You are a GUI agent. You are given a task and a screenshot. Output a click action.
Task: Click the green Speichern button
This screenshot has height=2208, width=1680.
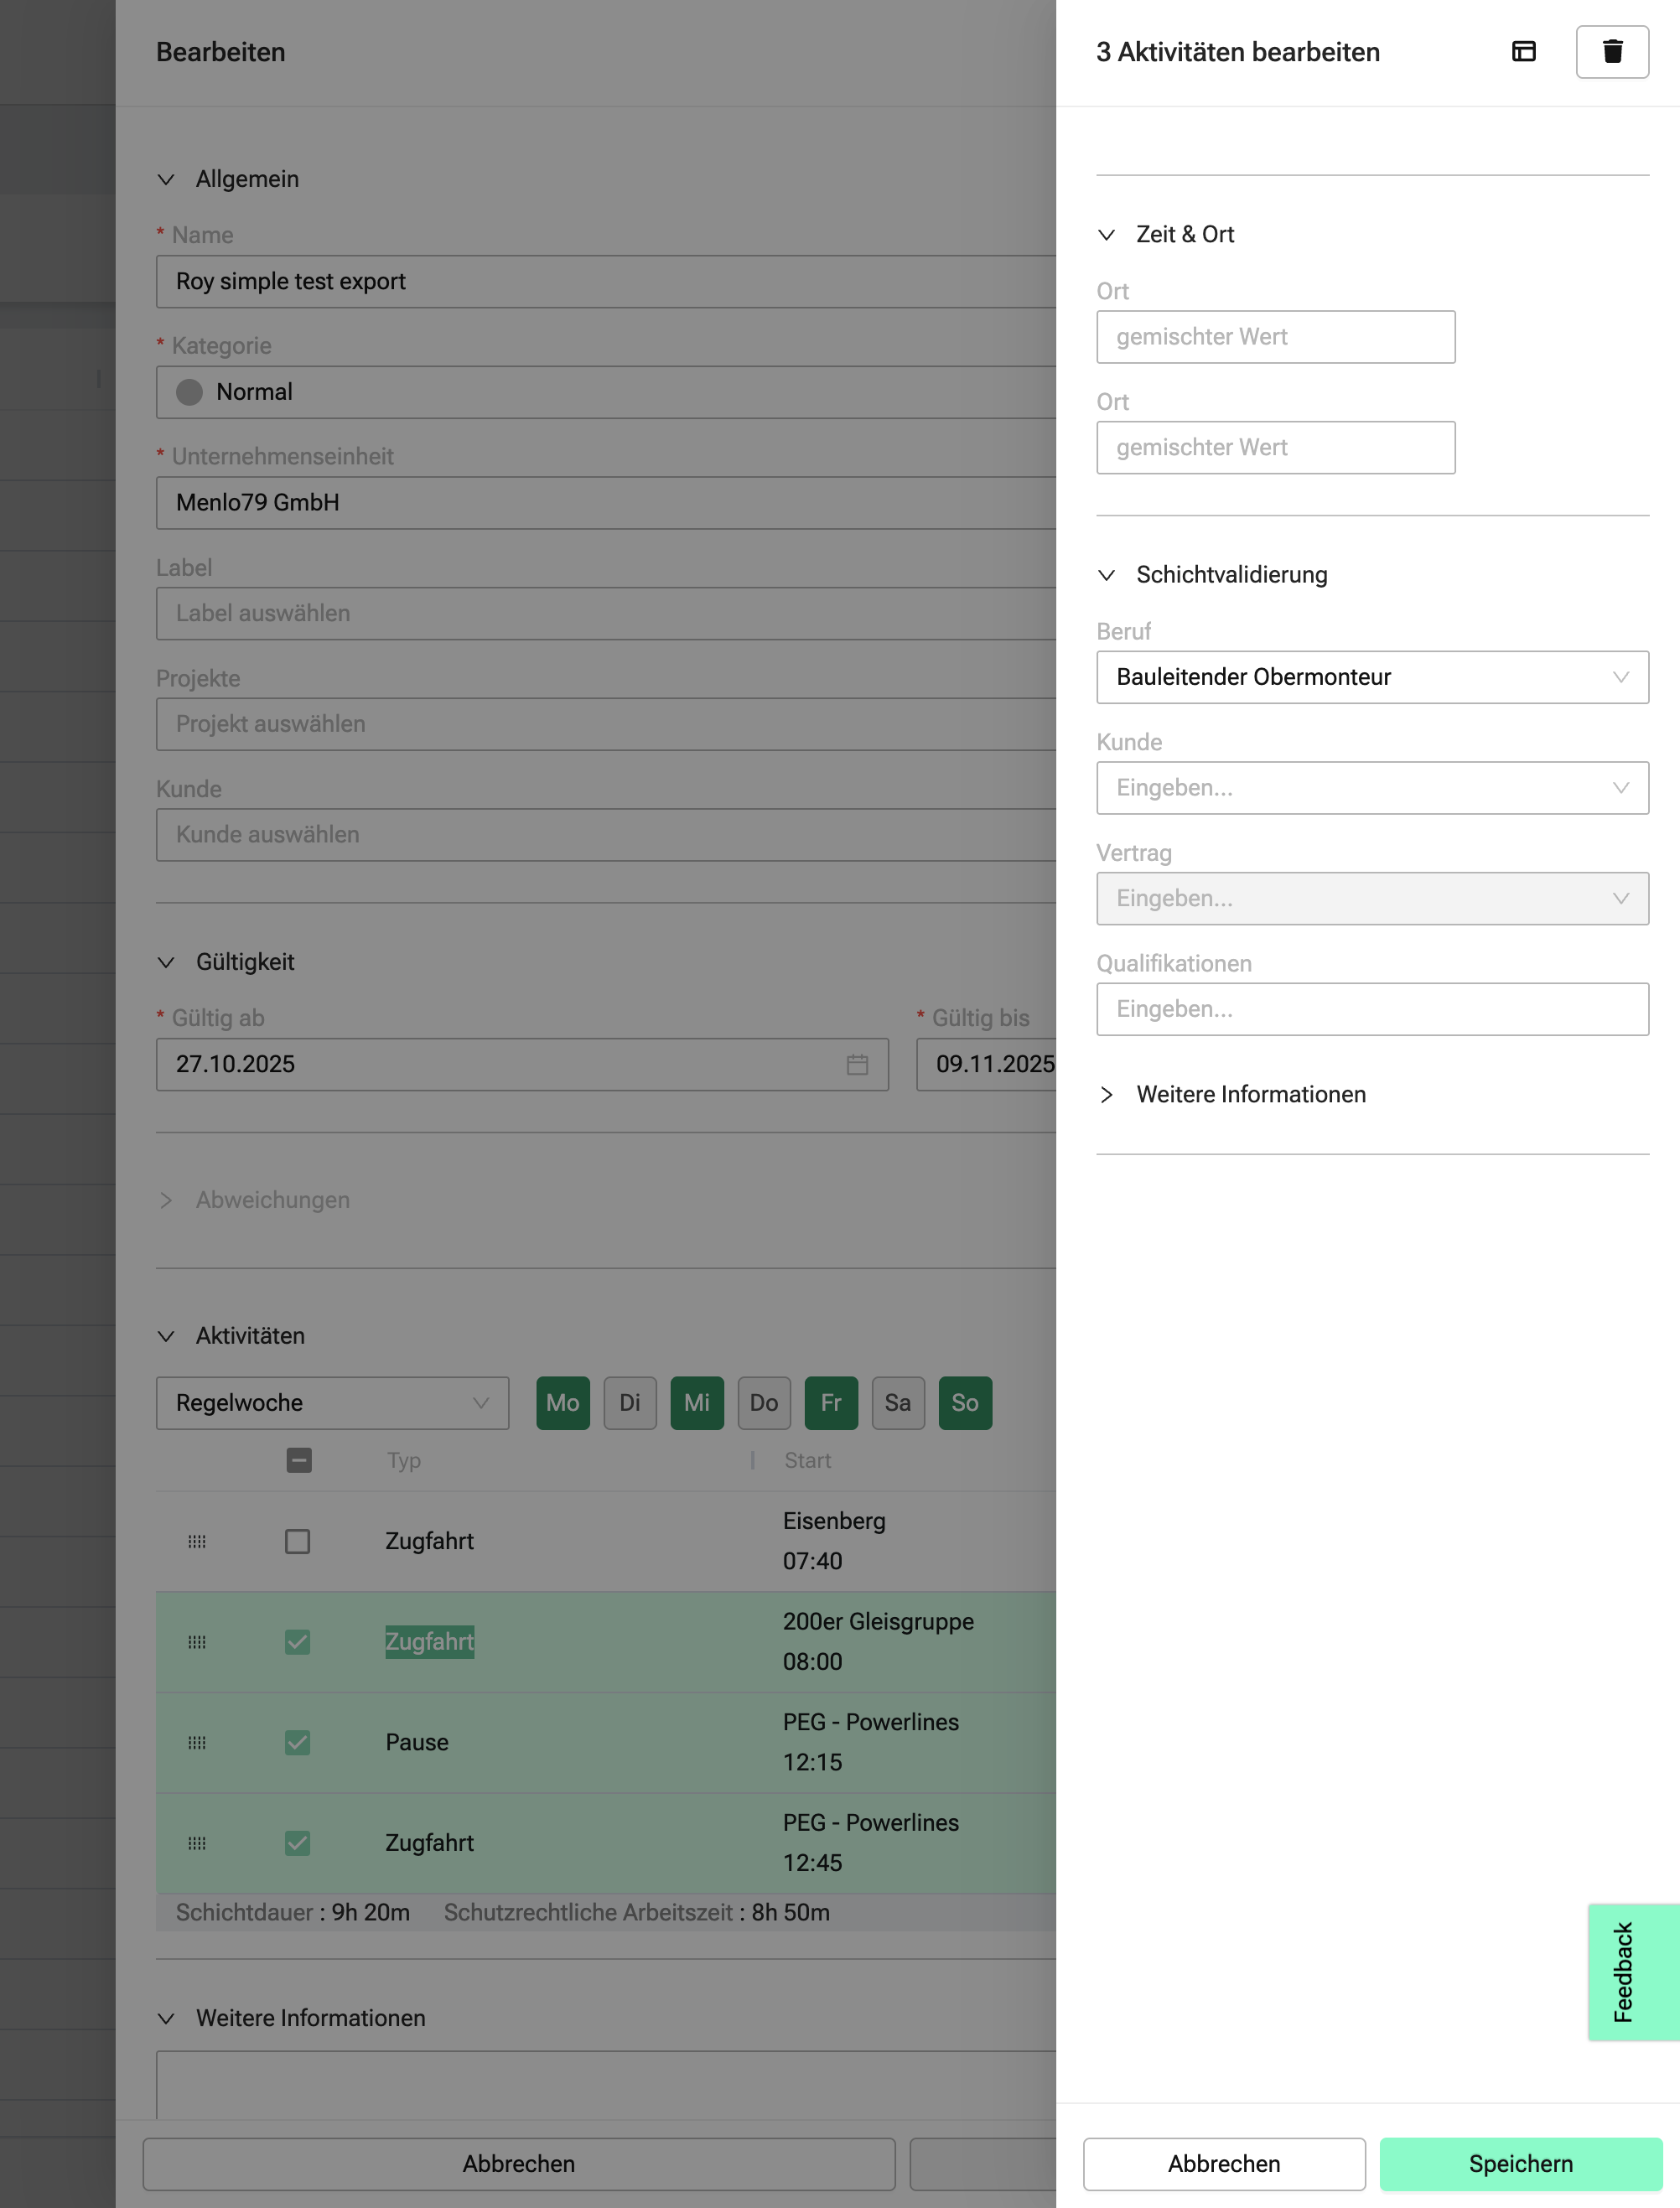point(1519,2163)
